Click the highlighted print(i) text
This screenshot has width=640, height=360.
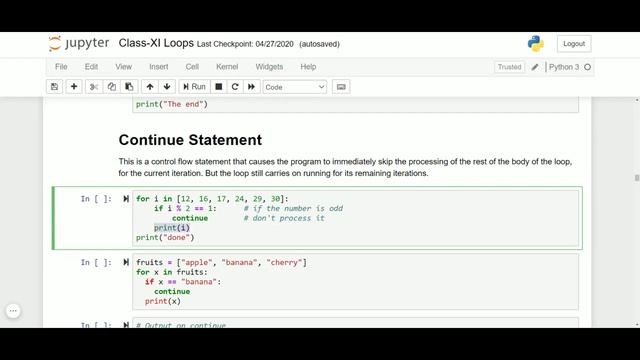(x=172, y=228)
